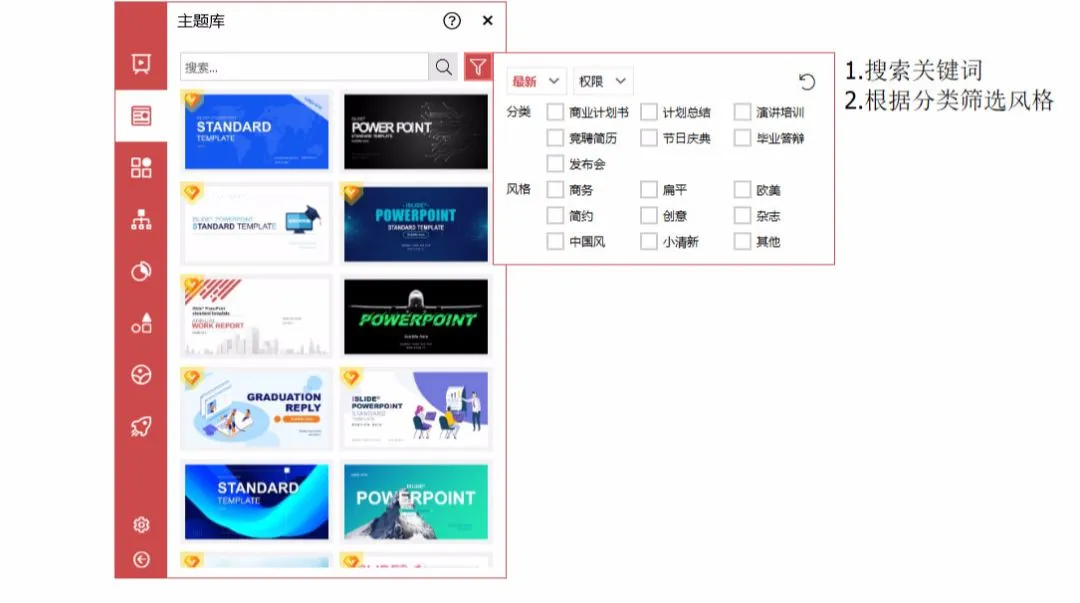Click the back arrow circle icon in the sidebar
This screenshot has height=603, width=1080.
coord(141,560)
